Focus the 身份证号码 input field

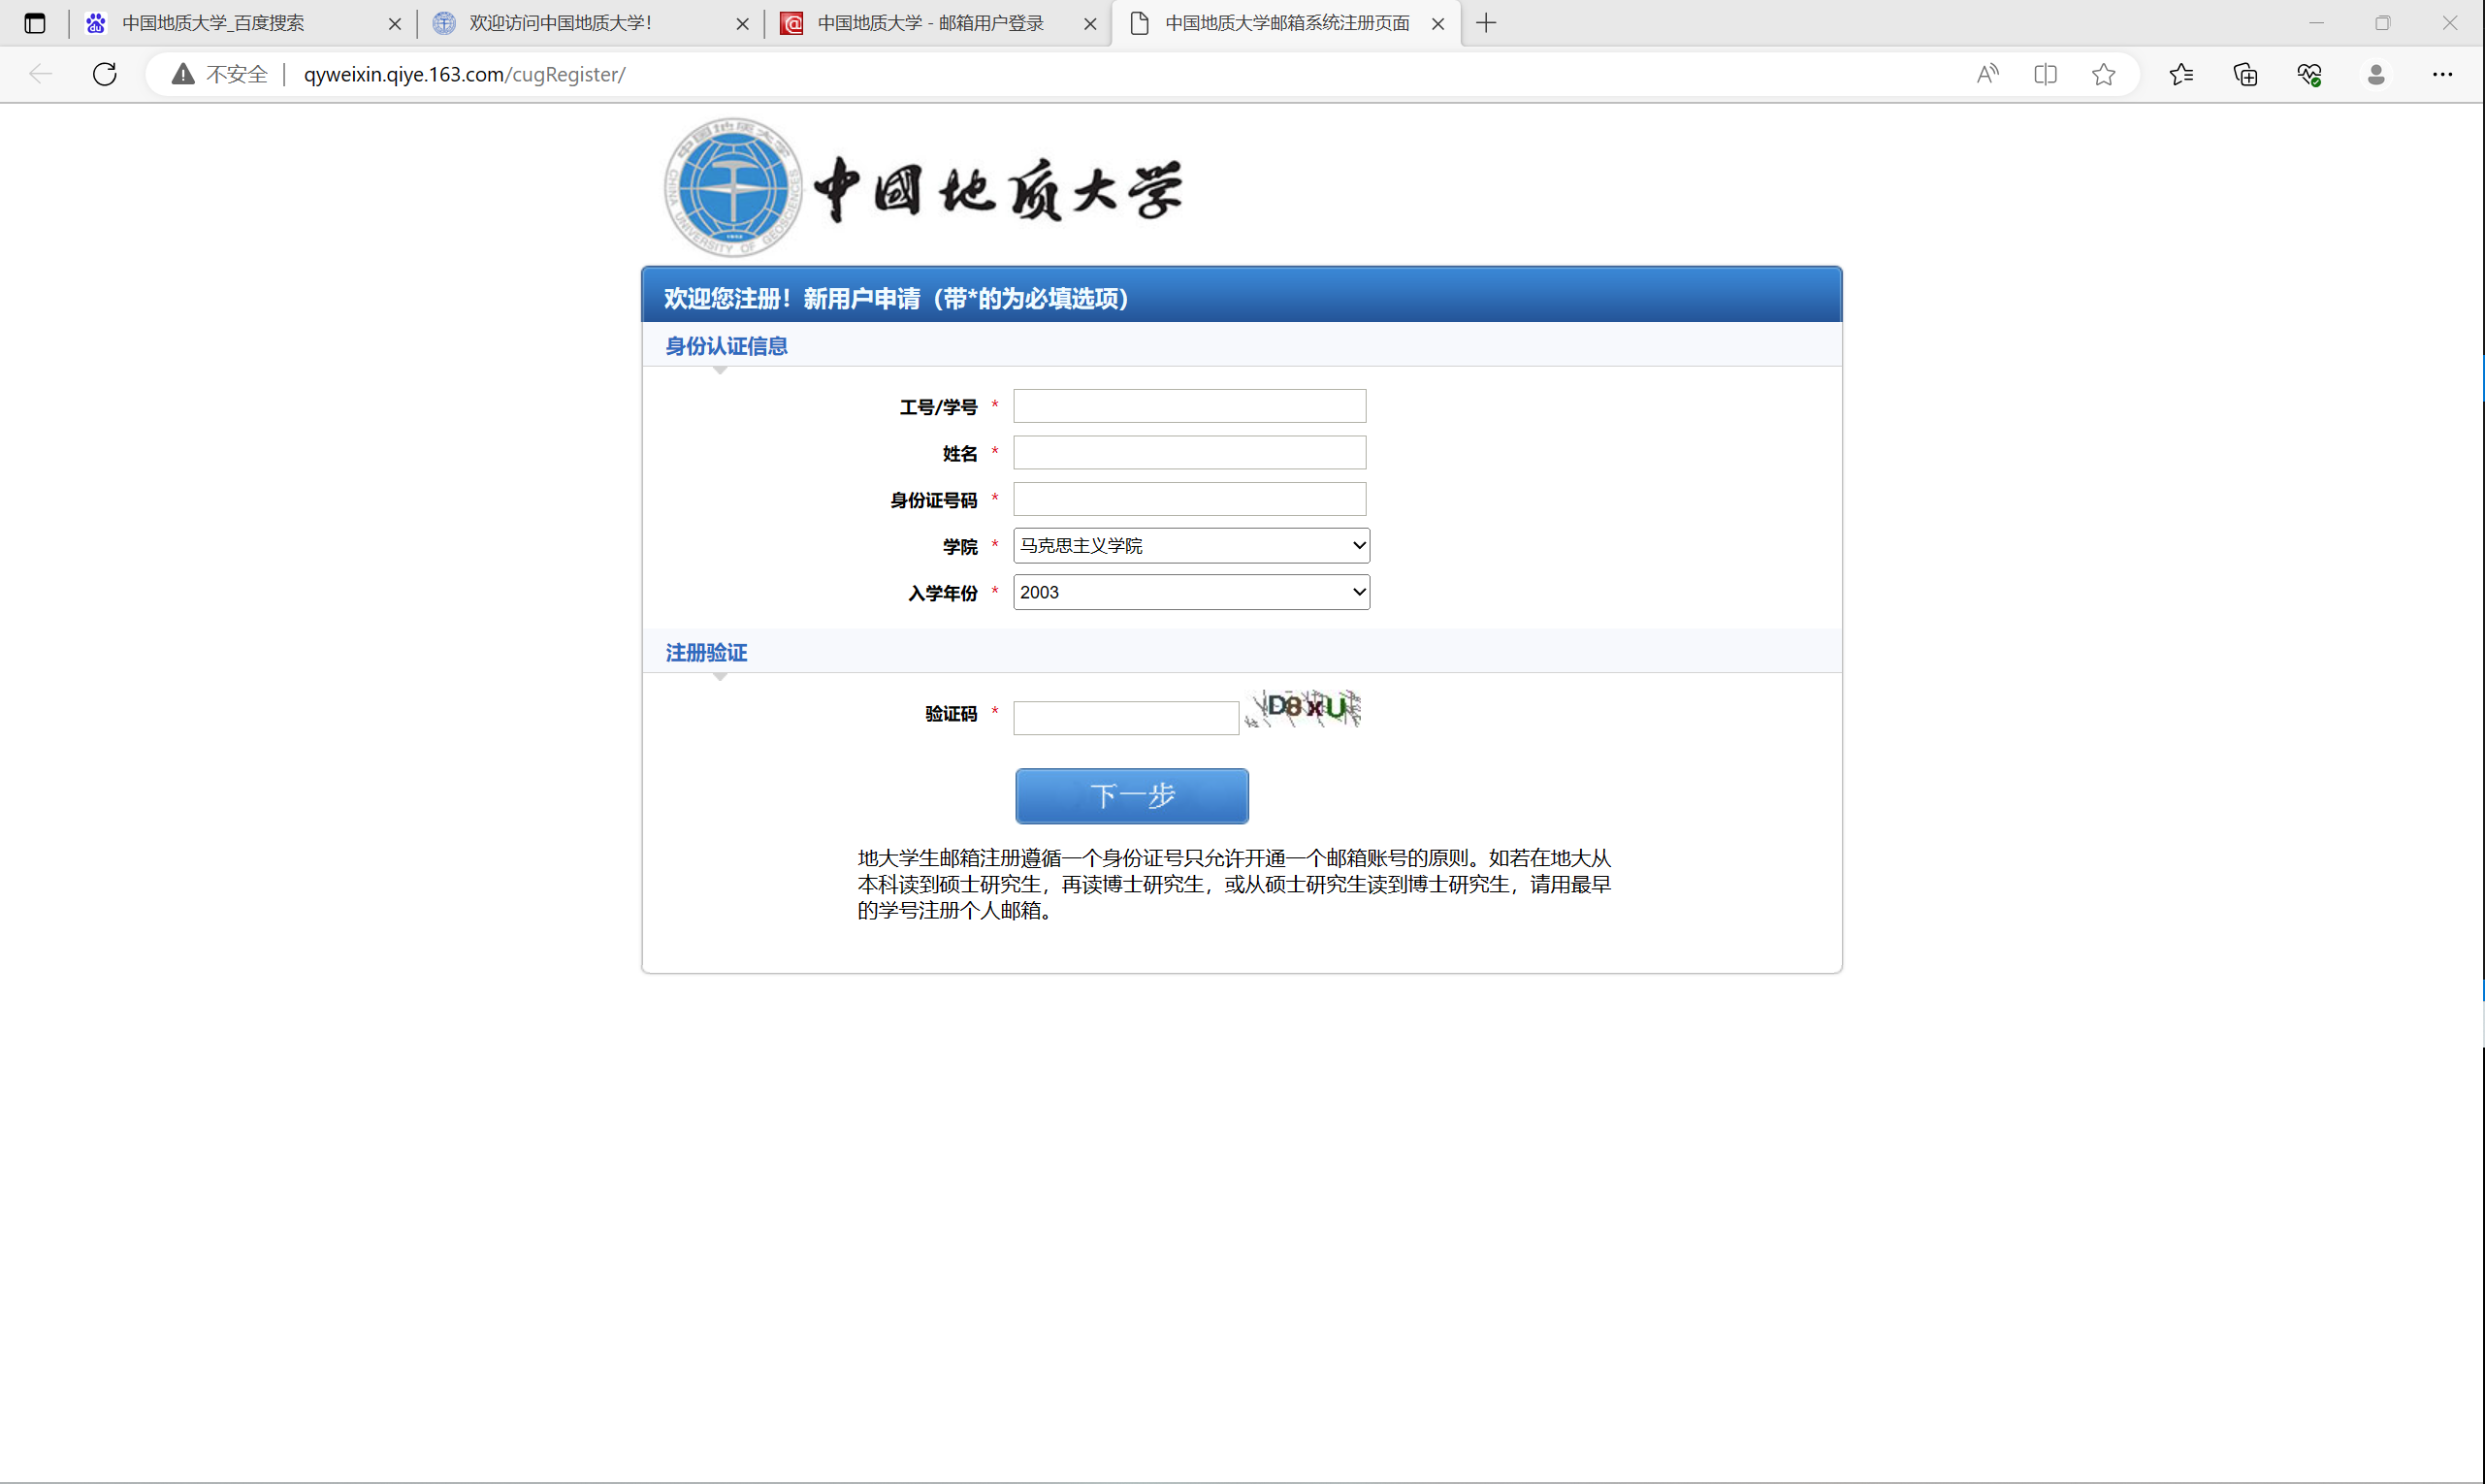pyautogui.click(x=1189, y=499)
